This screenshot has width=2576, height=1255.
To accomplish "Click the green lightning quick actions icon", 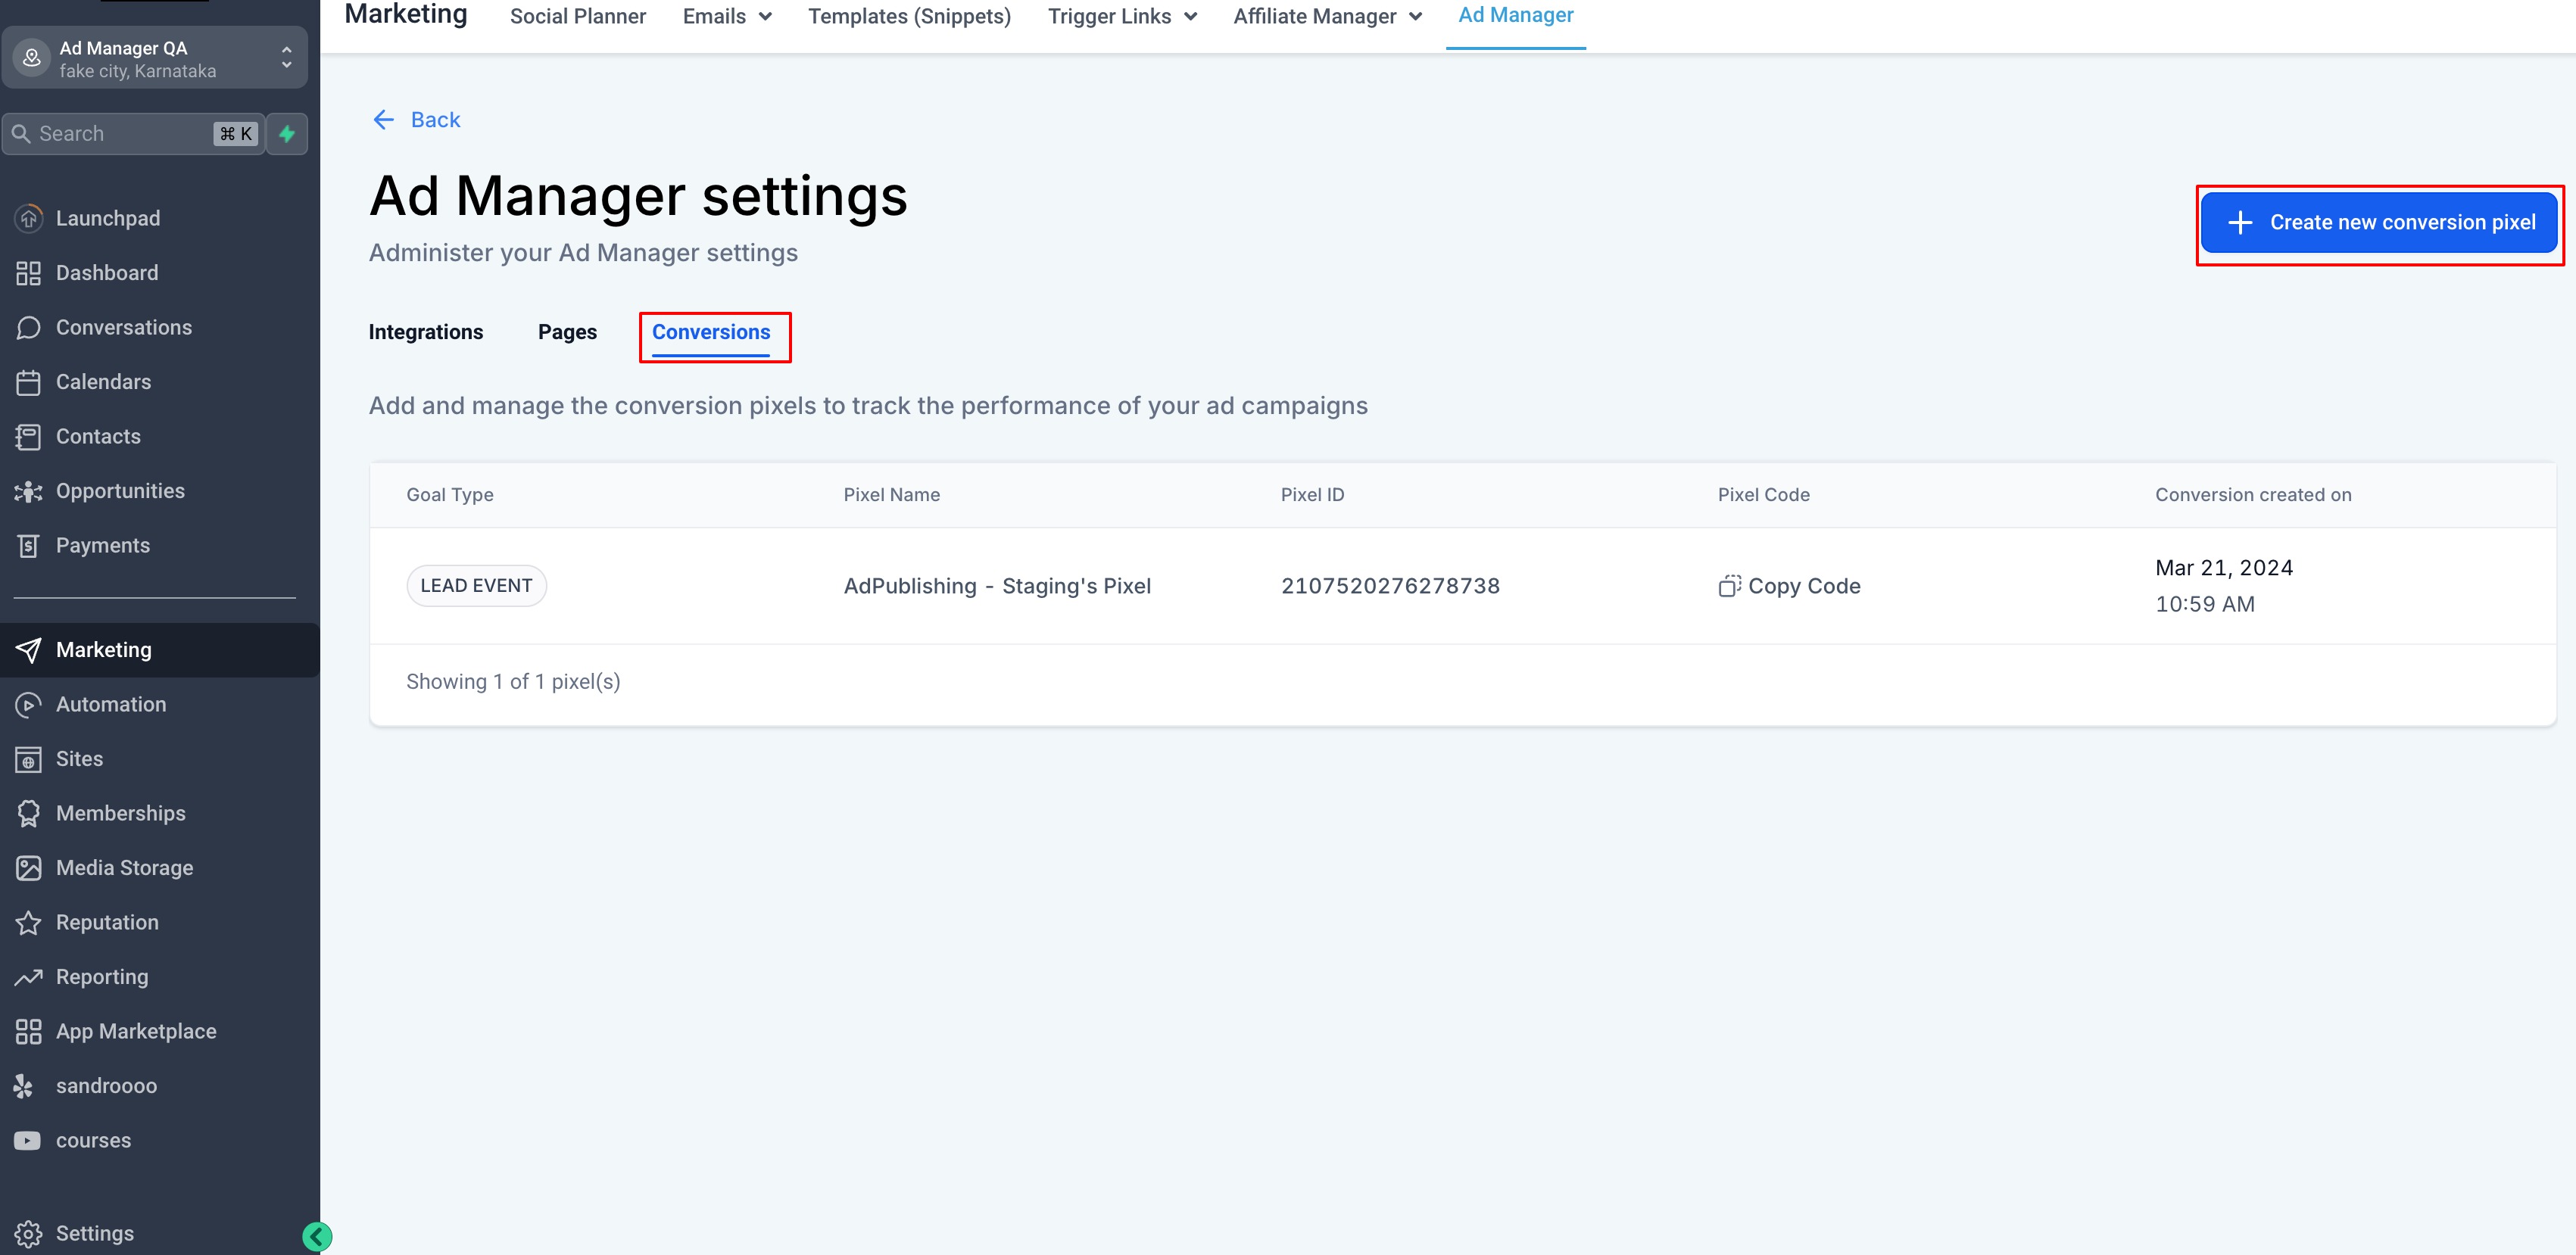I will pyautogui.click(x=287, y=133).
